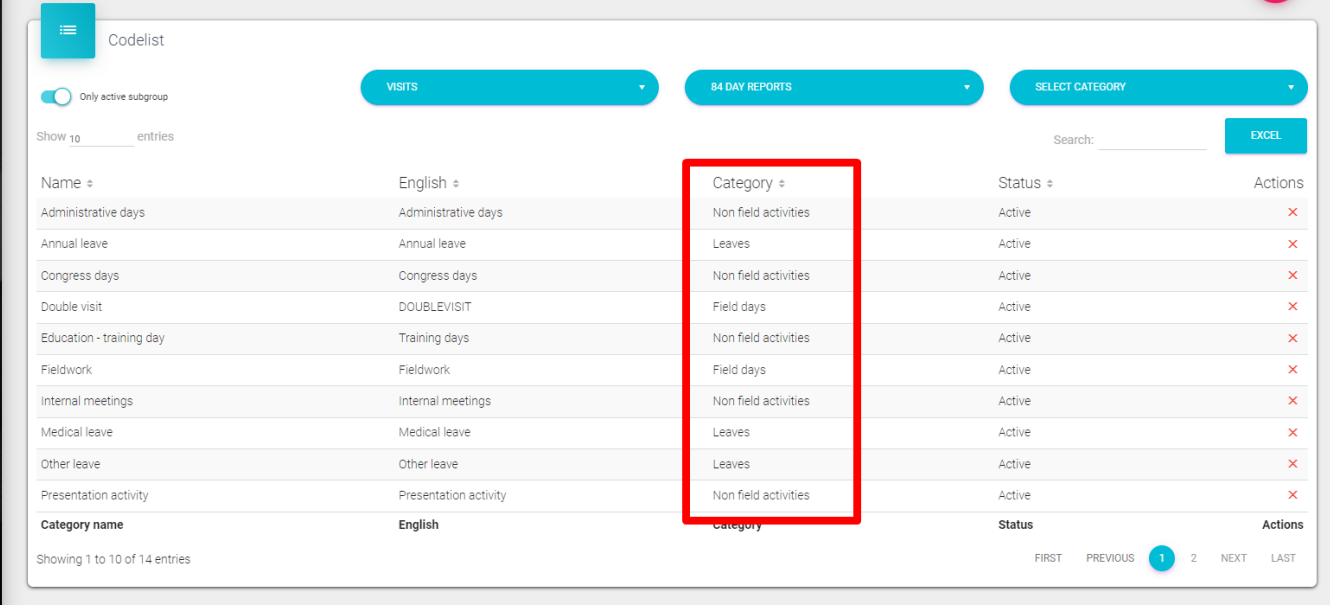1330x605 pixels.
Task: Delete the Presentation activity row
Action: 1292,495
